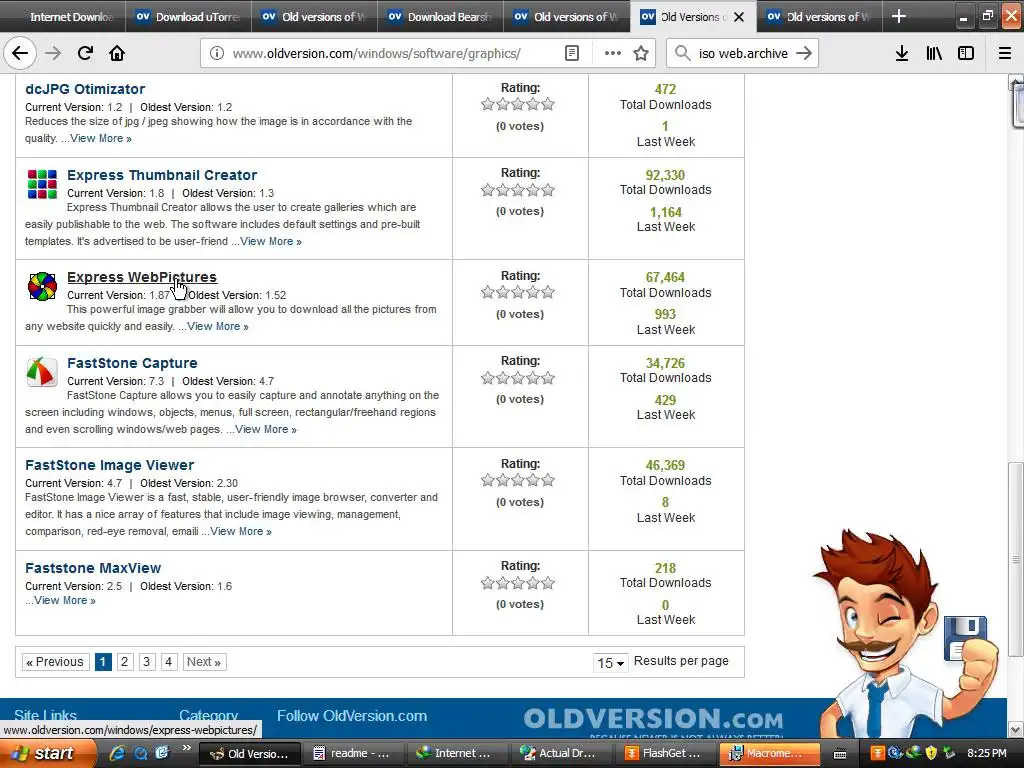
Task: Open Express WebPictures title link
Action: tap(142, 277)
